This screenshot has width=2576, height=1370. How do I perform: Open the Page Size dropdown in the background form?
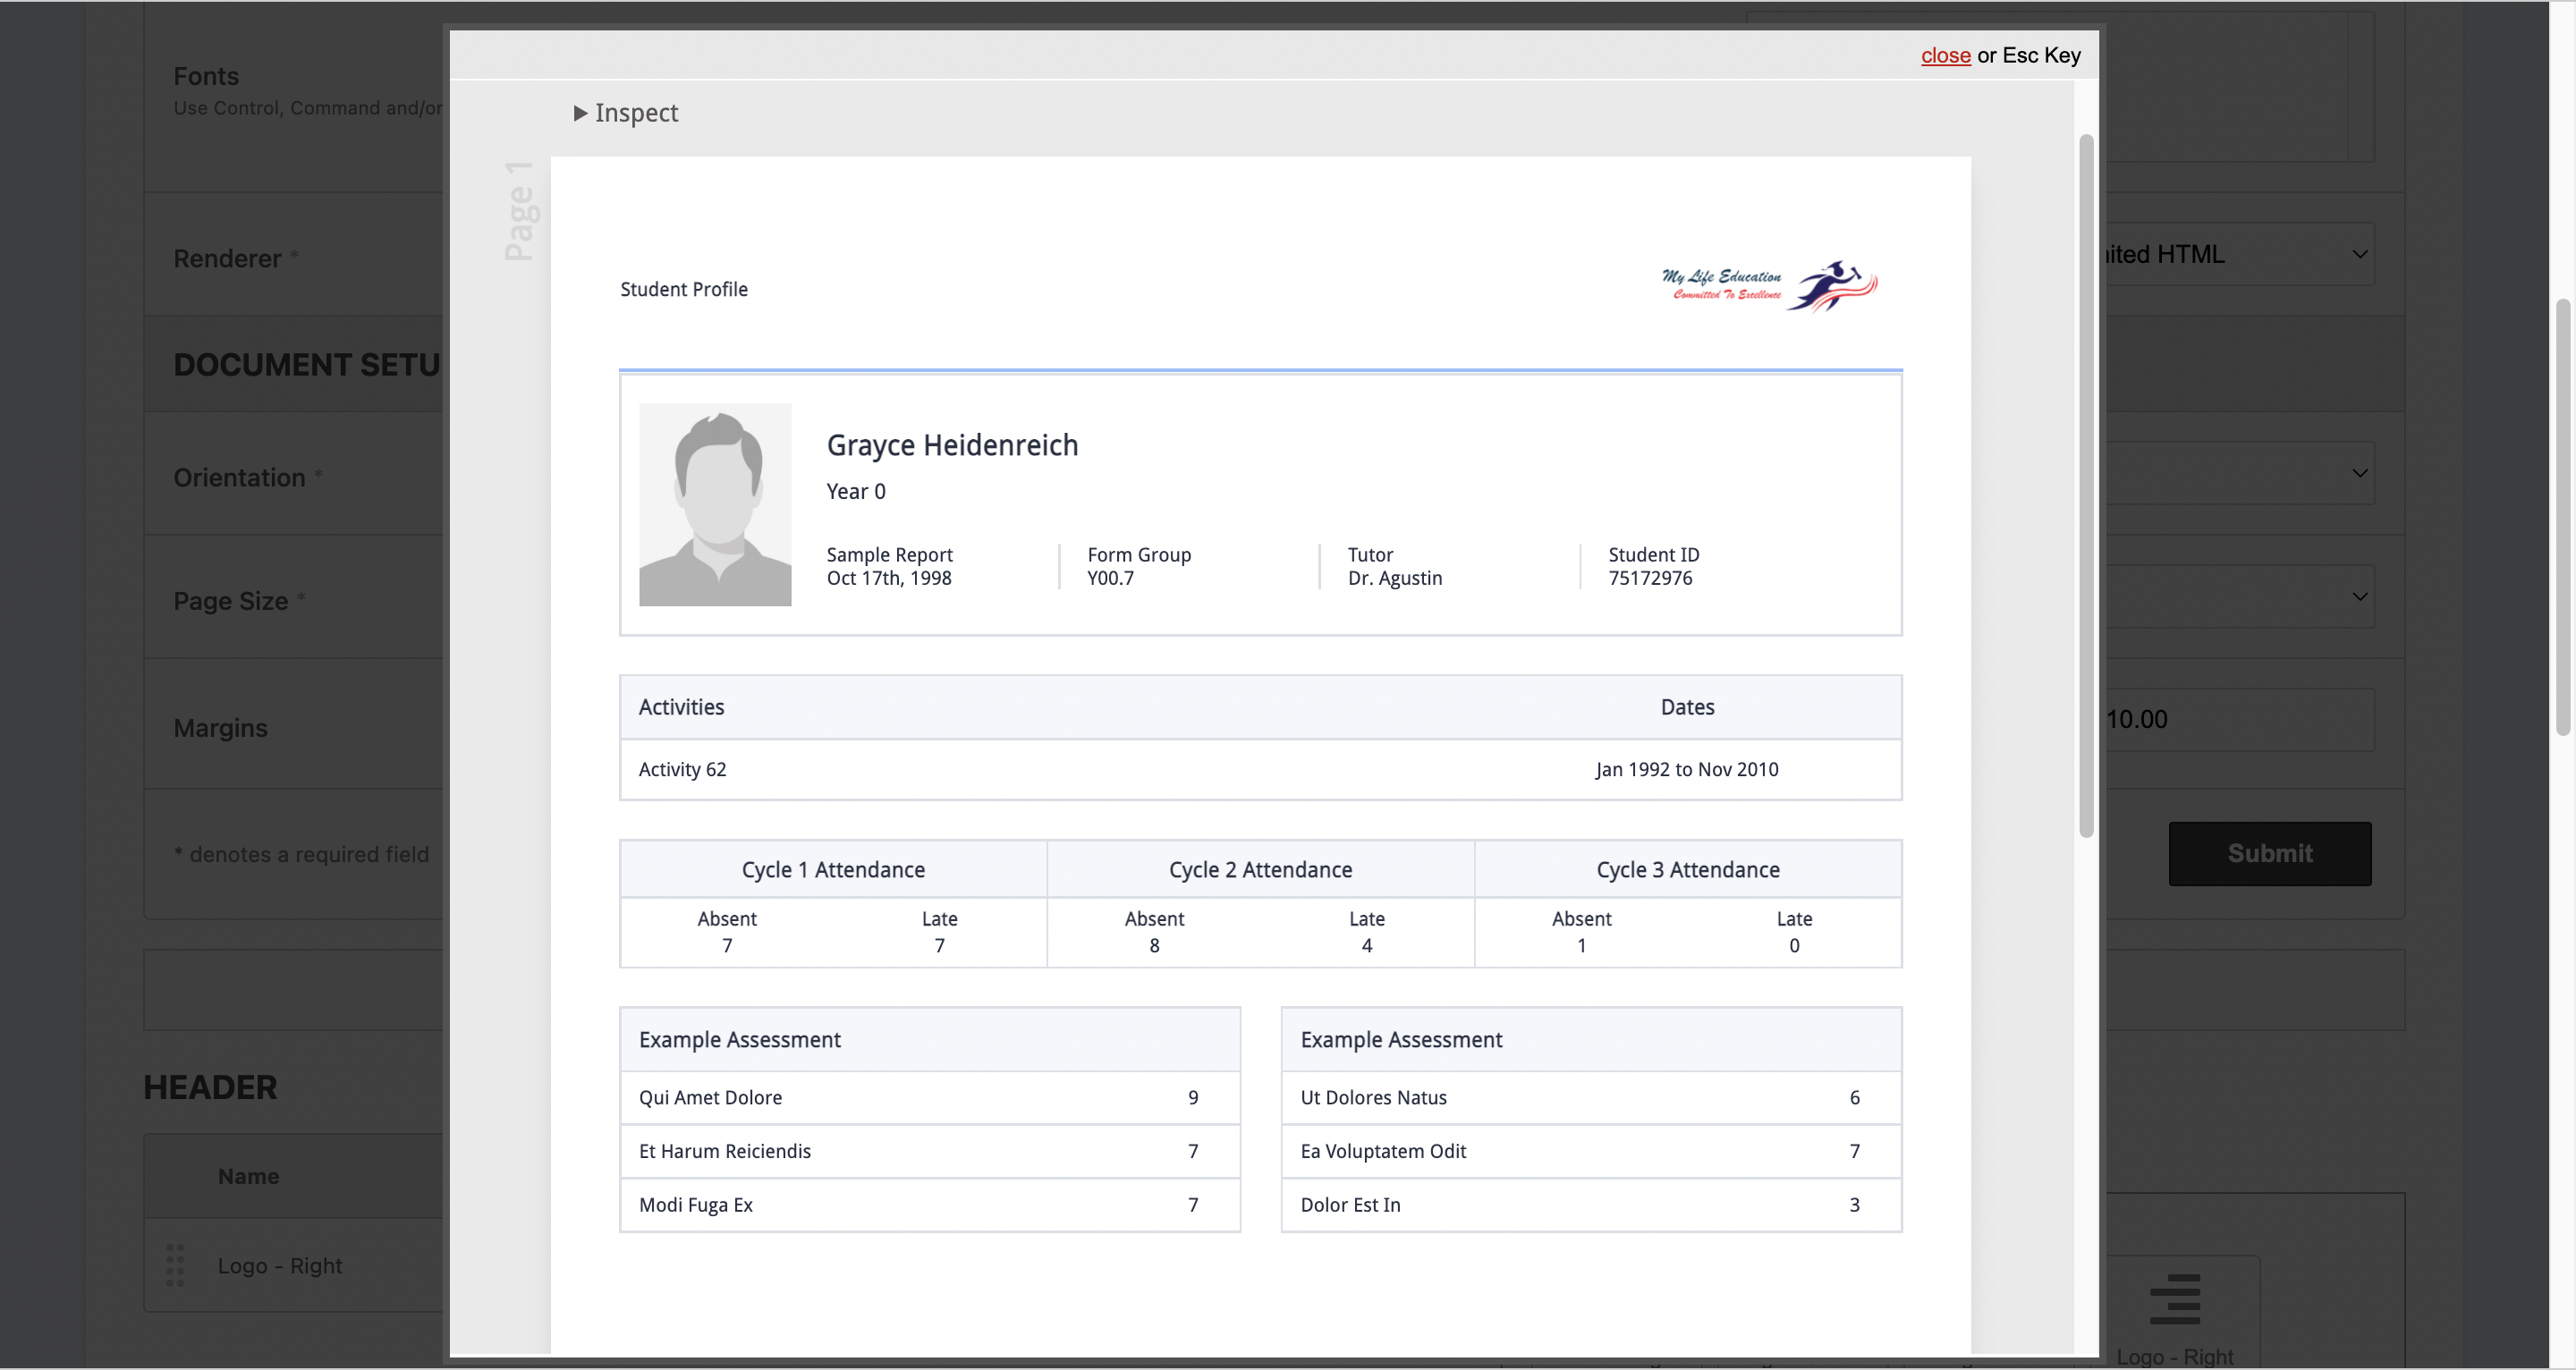click(2239, 596)
